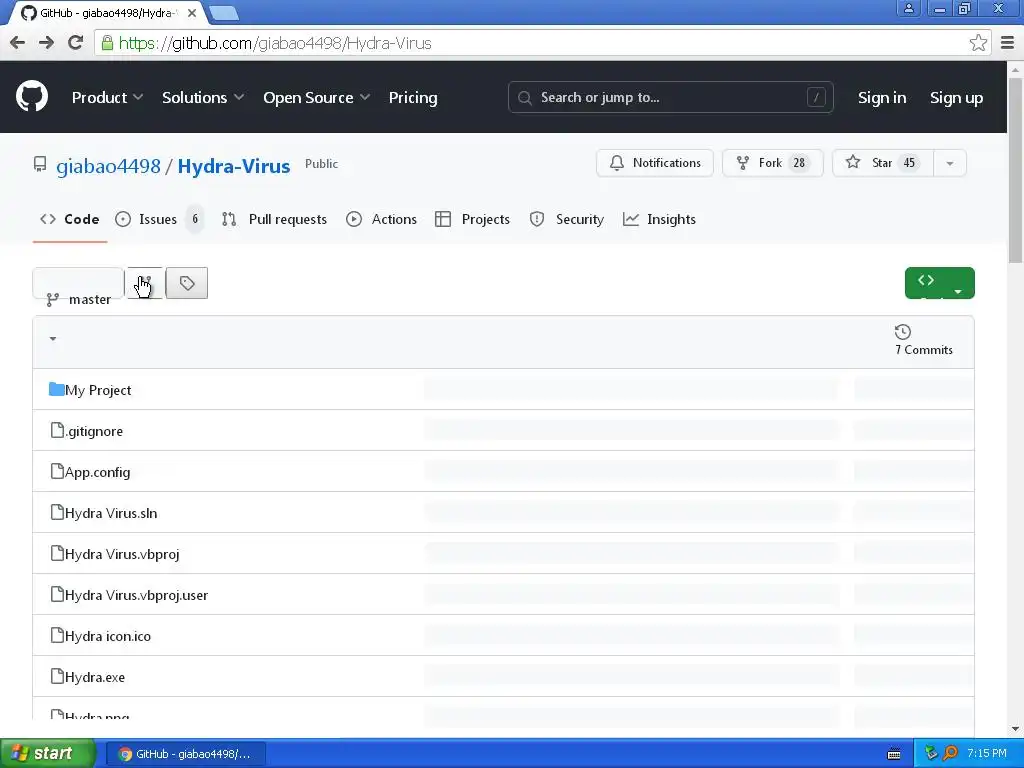Click the scrollbar down arrow
Image resolution: width=1024 pixels, height=768 pixels.
coord(1016,728)
